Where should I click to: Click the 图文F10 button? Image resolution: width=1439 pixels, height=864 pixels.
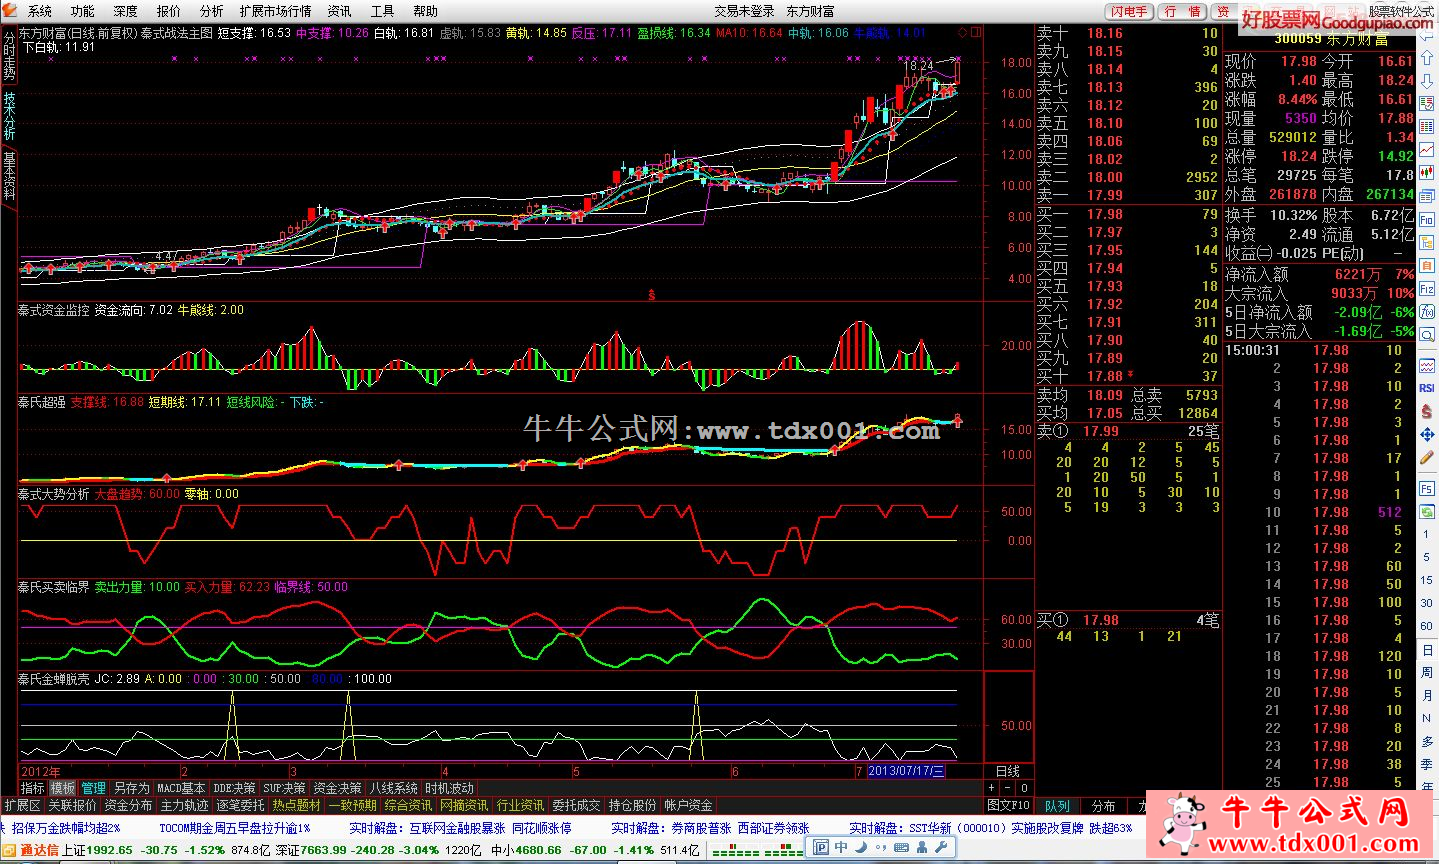(1008, 805)
